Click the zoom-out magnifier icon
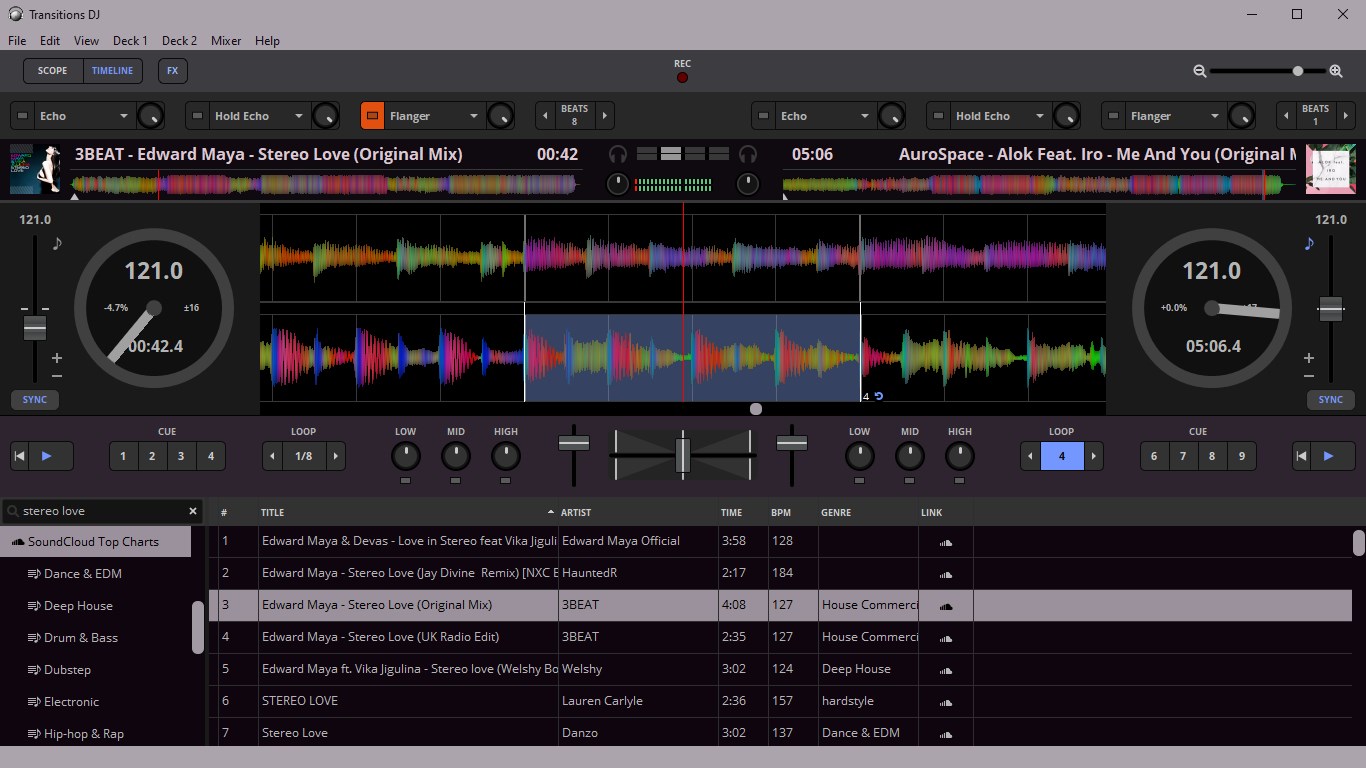 1199,71
